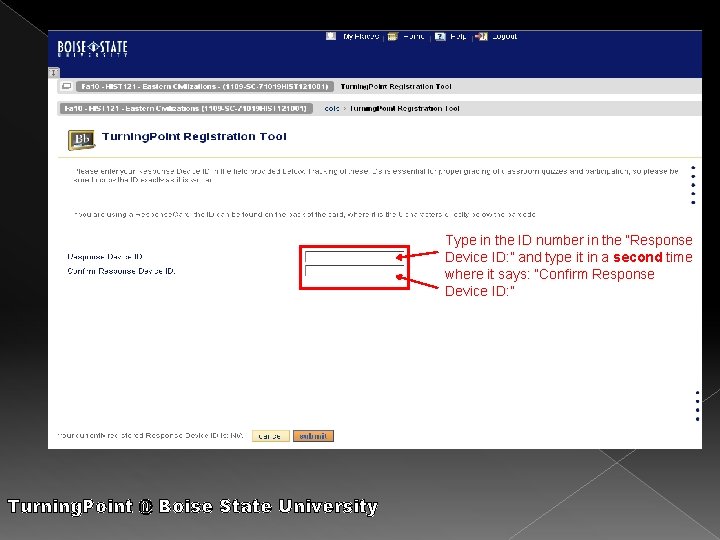Open the My Places icon

click(331, 36)
